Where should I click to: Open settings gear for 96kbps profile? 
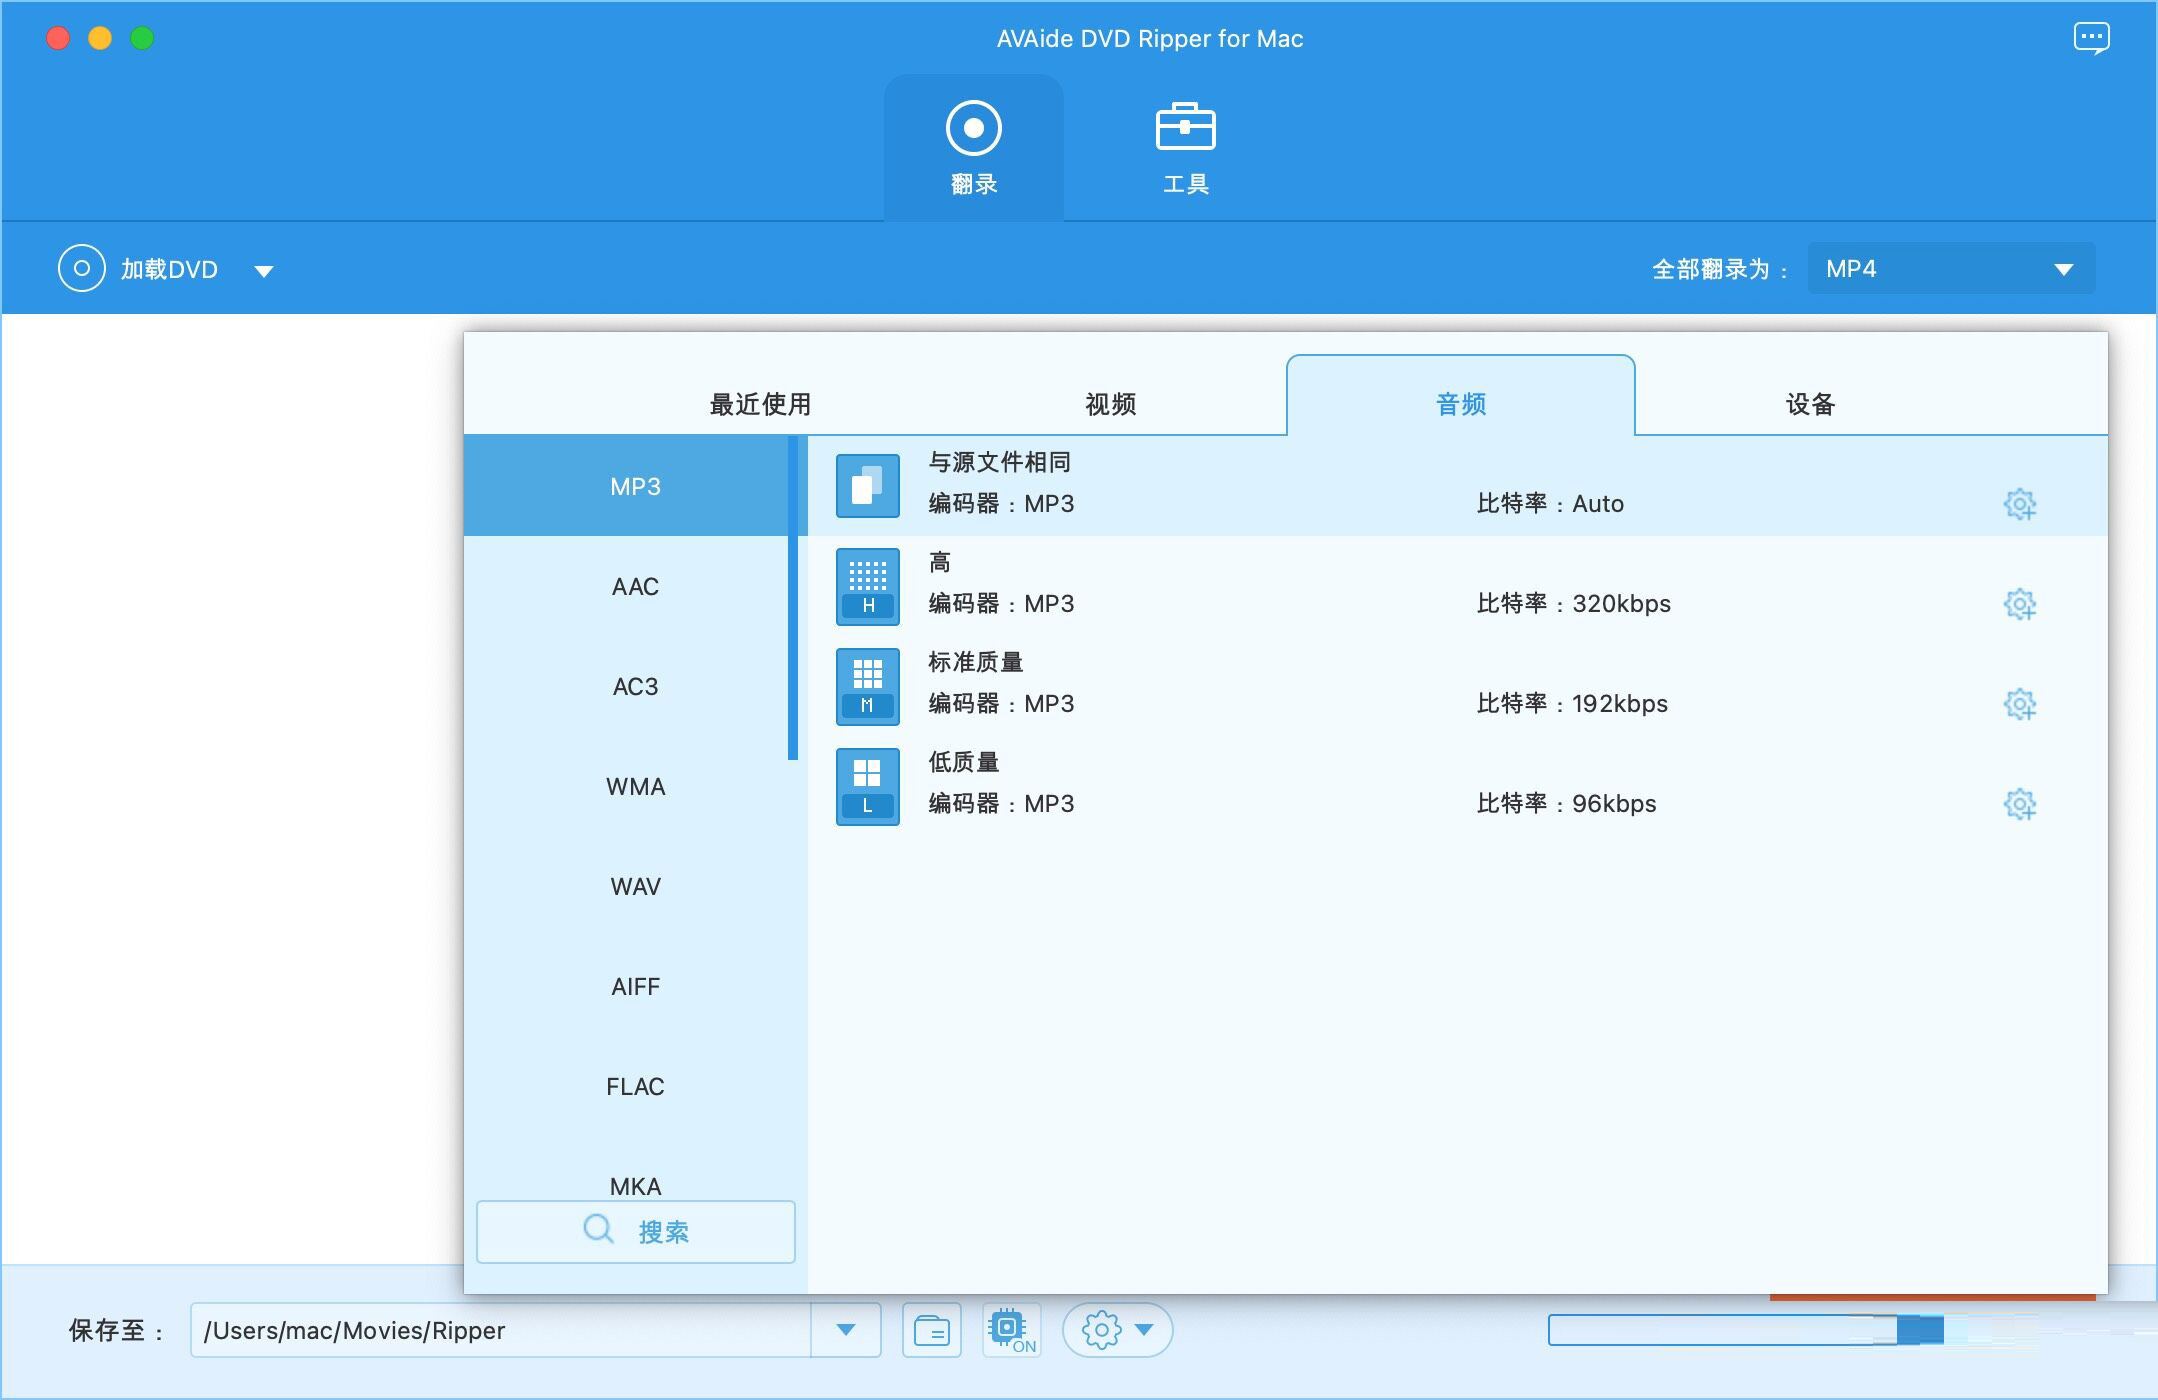pyautogui.click(x=2019, y=804)
